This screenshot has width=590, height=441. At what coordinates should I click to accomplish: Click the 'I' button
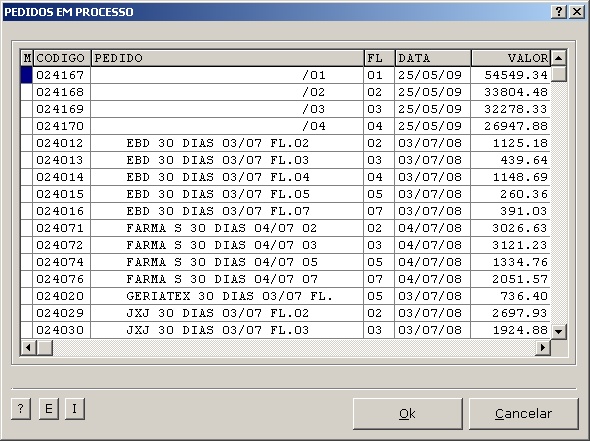(x=75, y=409)
